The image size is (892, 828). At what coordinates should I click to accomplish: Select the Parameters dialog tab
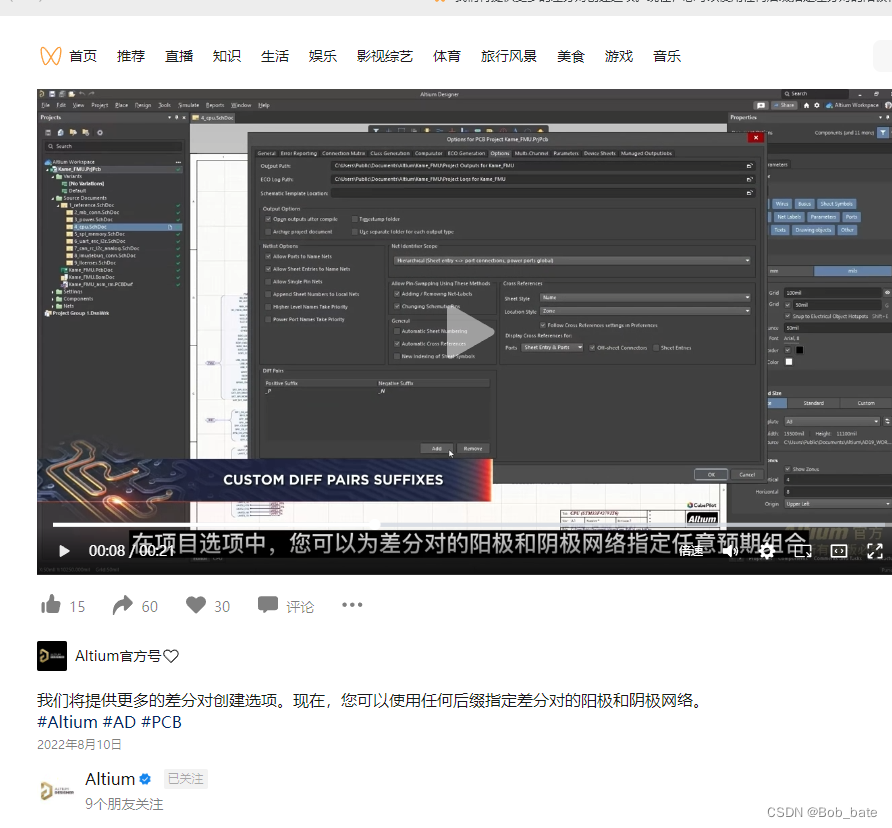pyautogui.click(x=565, y=153)
